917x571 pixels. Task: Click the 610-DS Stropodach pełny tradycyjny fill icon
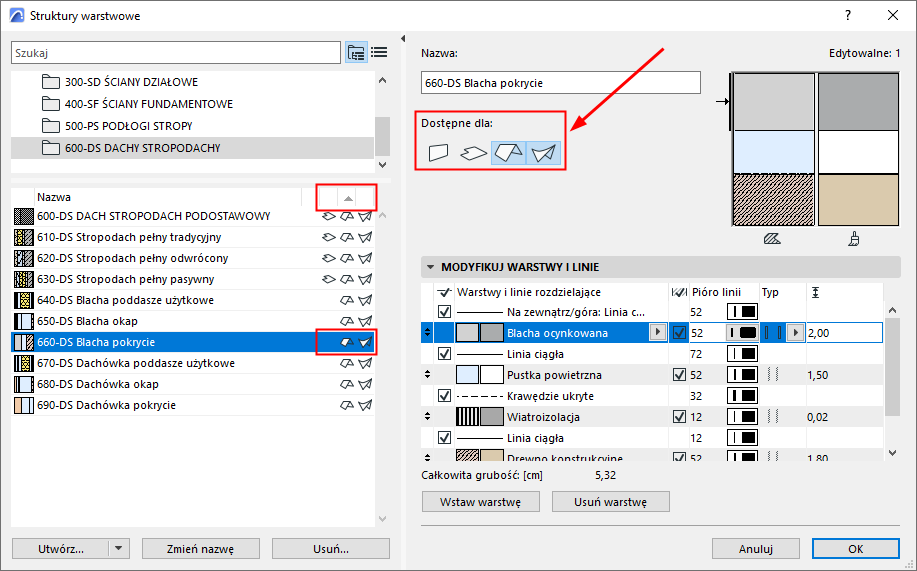click(24, 237)
